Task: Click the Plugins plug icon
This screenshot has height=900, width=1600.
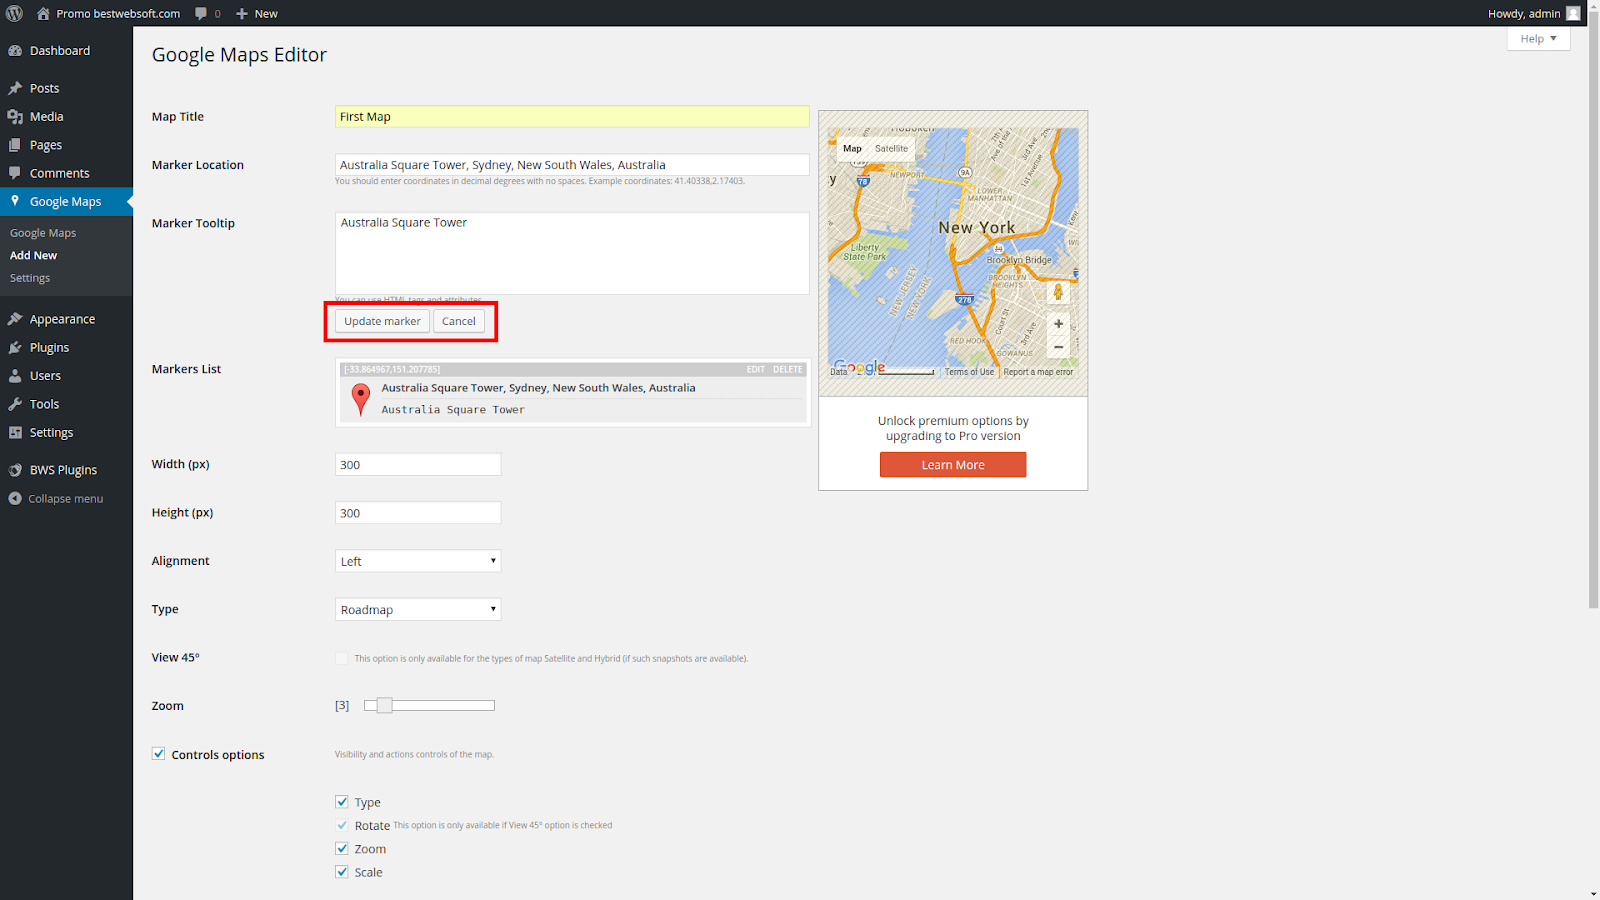Action: 15,348
